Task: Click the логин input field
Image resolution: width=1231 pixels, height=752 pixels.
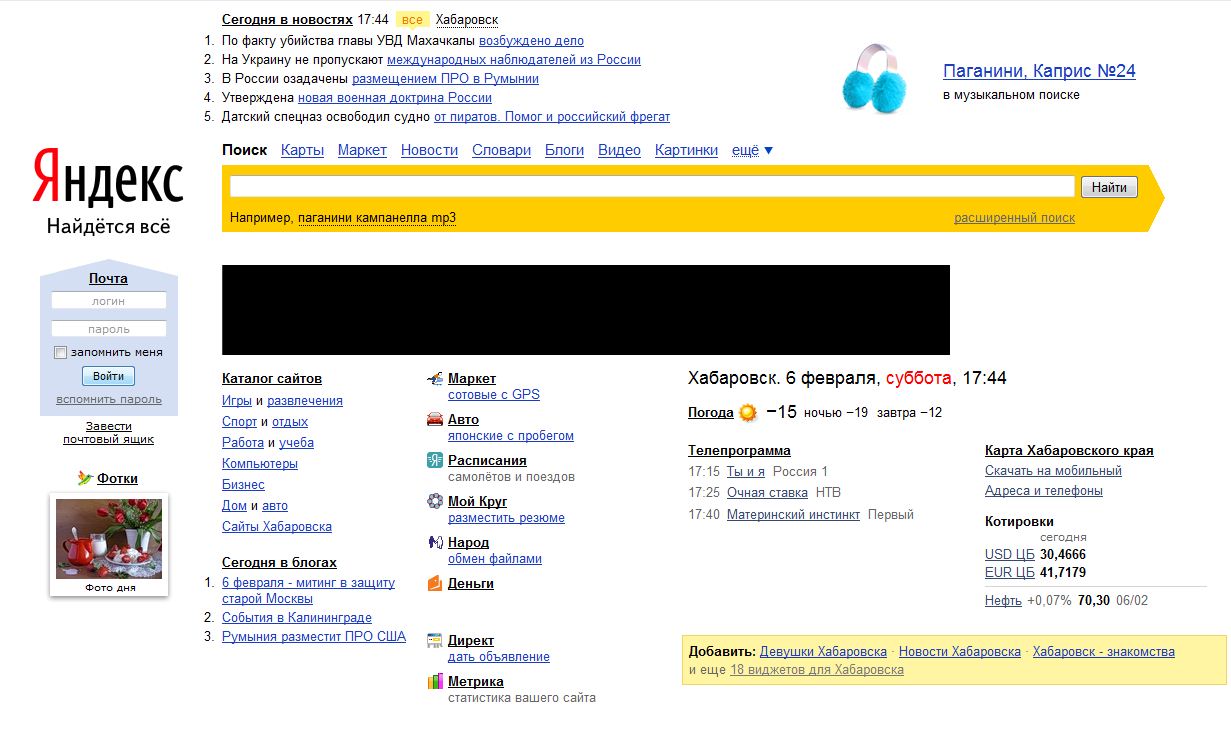Action: point(109,301)
